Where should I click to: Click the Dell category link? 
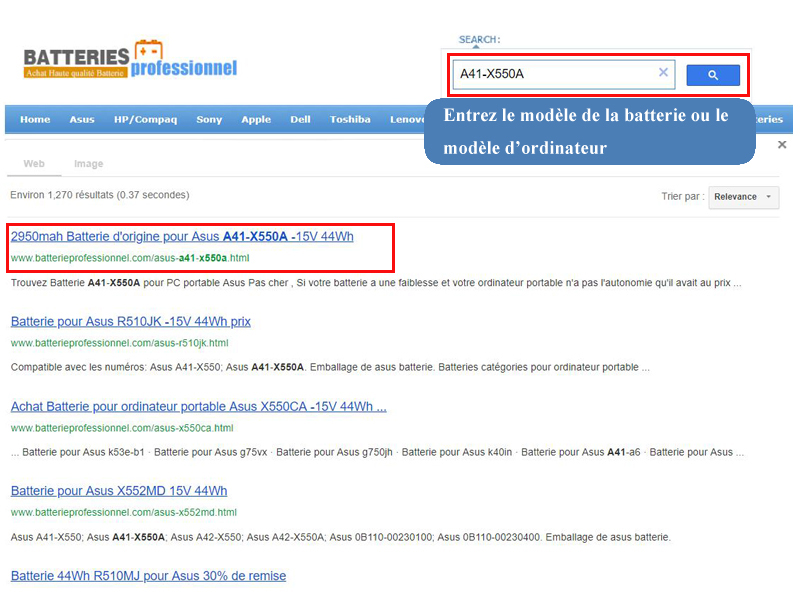coord(300,118)
